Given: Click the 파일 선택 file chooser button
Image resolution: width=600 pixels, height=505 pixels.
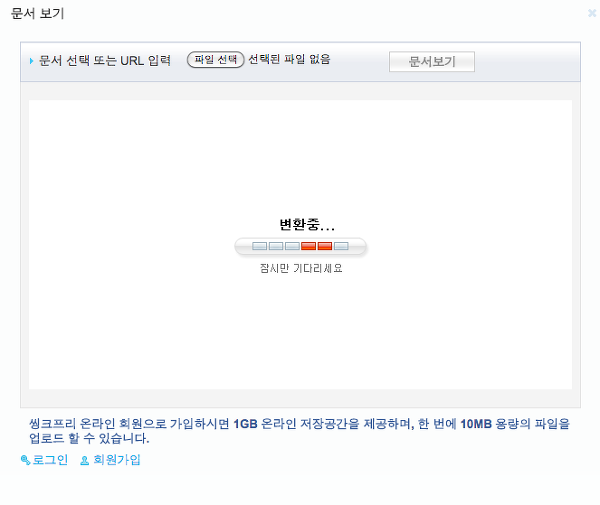Looking at the screenshot, I should [x=215, y=60].
